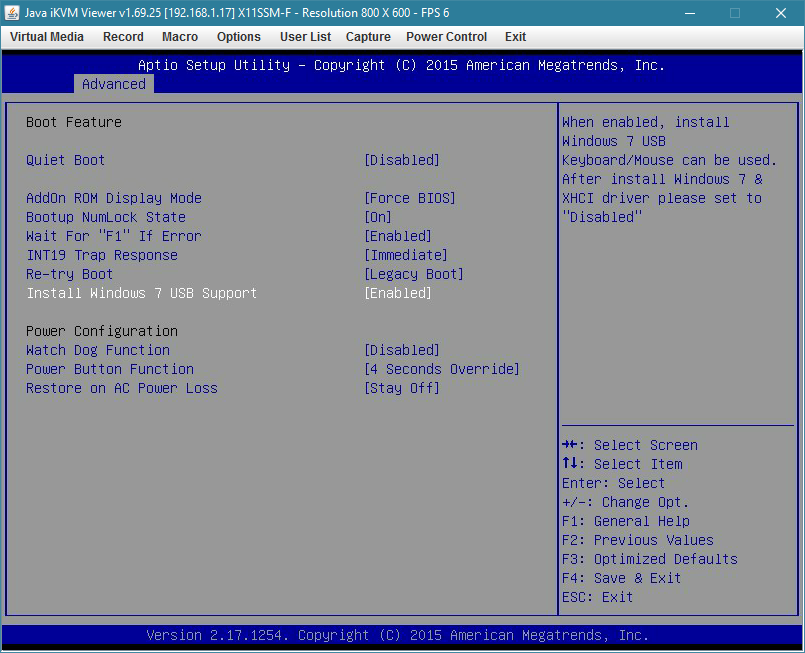Click the F1: General Help hint
The height and width of the screenshot is (653, 805).
(626, 521)
